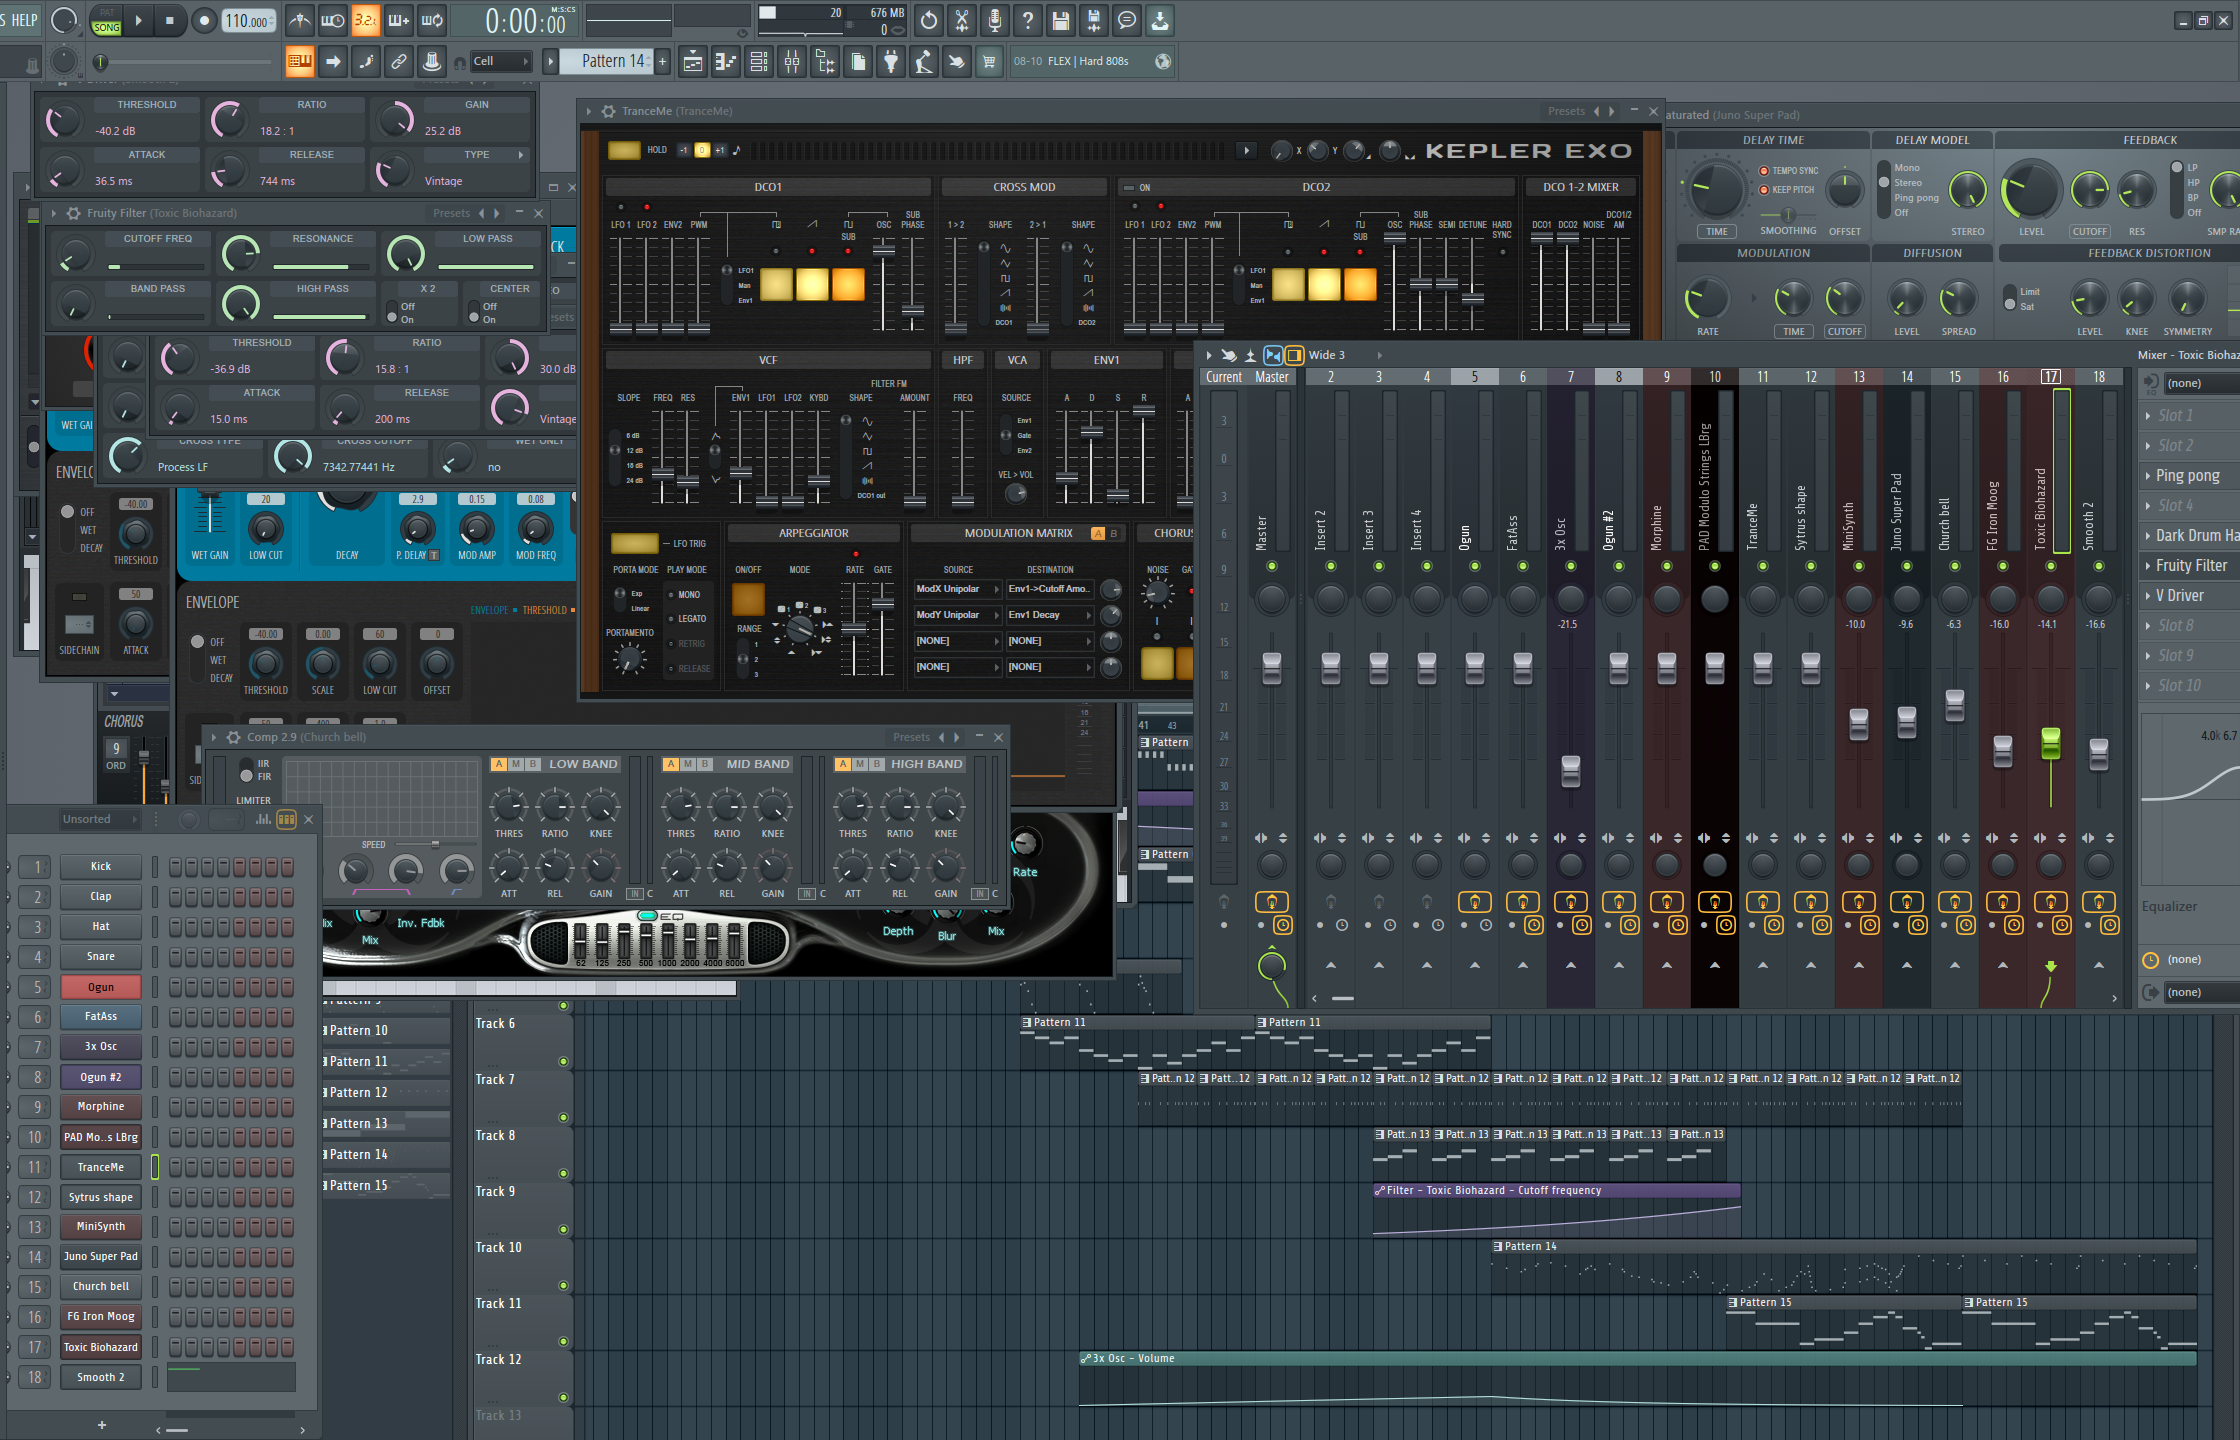Click the Kick channel button
The height and width of the screenshot is (1440, 2240).
[101, 867]
